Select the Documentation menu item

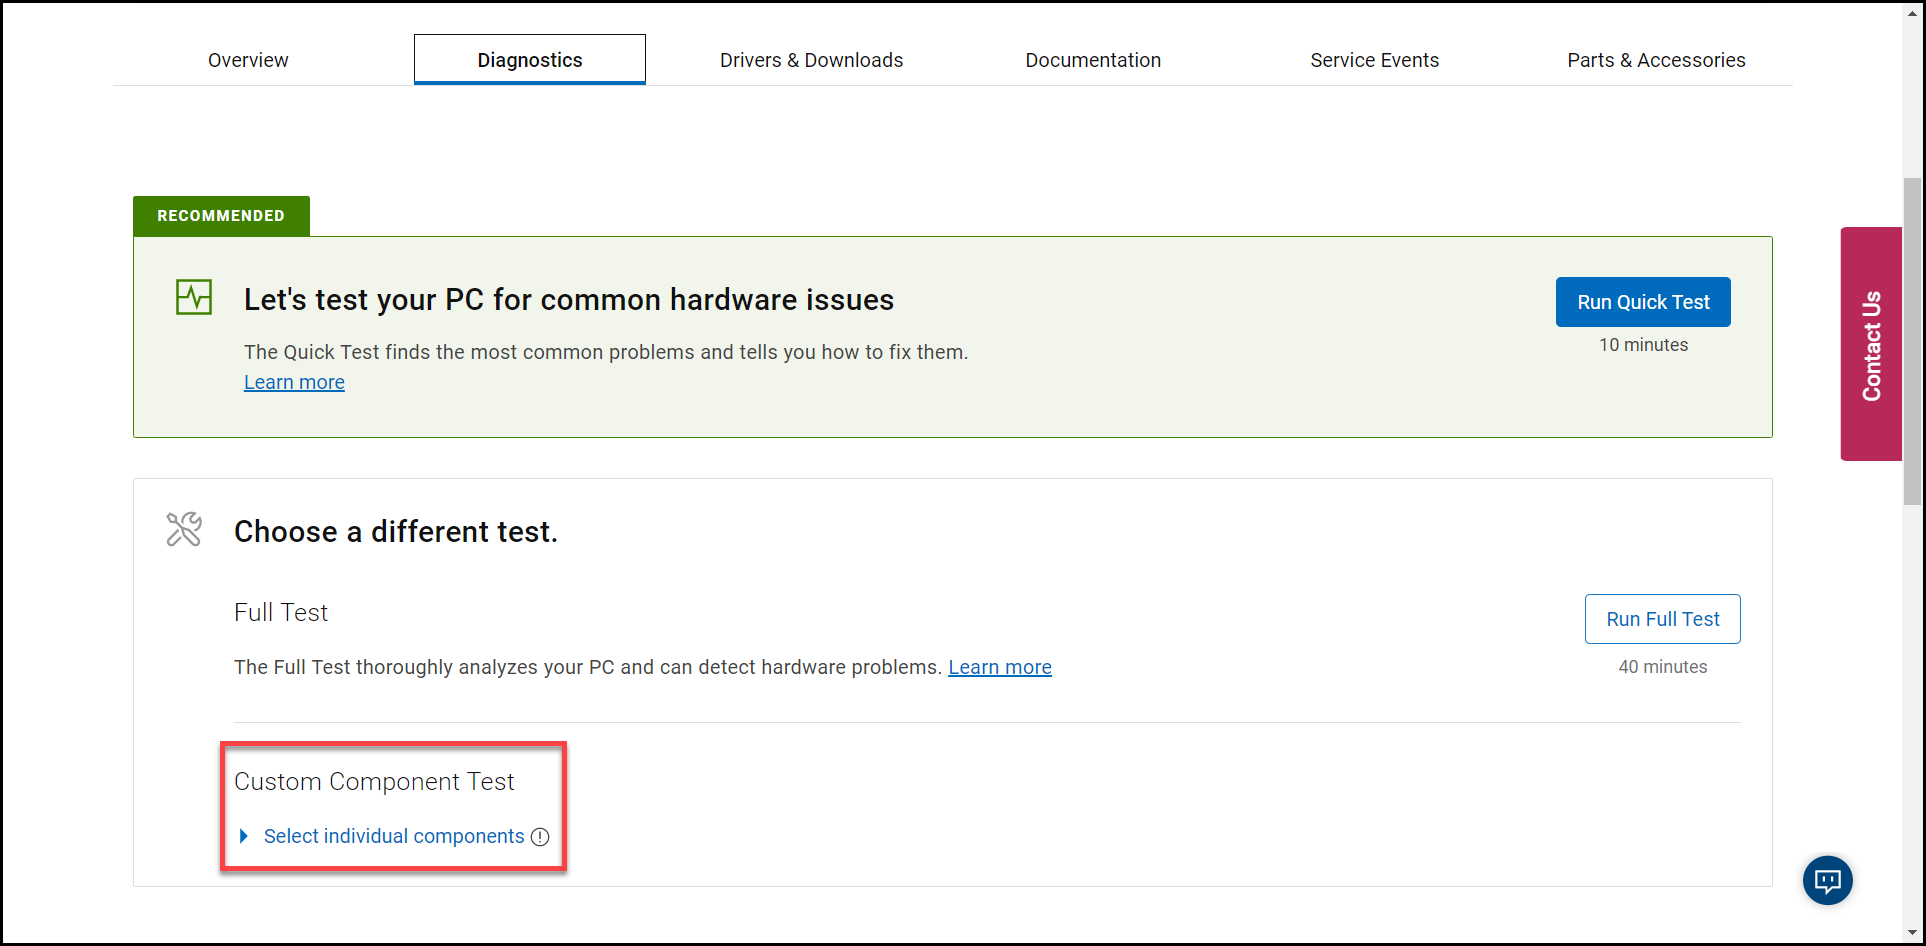point(1093,60)
